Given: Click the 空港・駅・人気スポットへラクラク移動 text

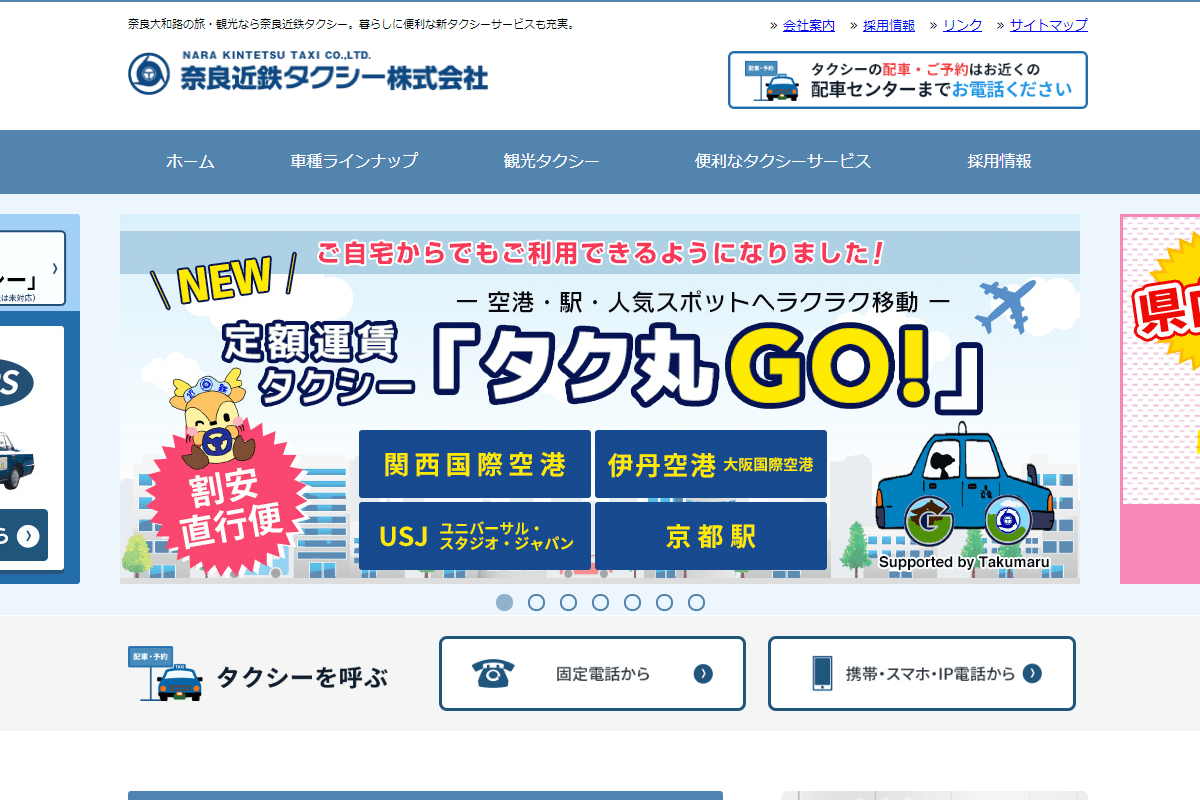Looking at the screenshot, I should click(x=702, y=300).
